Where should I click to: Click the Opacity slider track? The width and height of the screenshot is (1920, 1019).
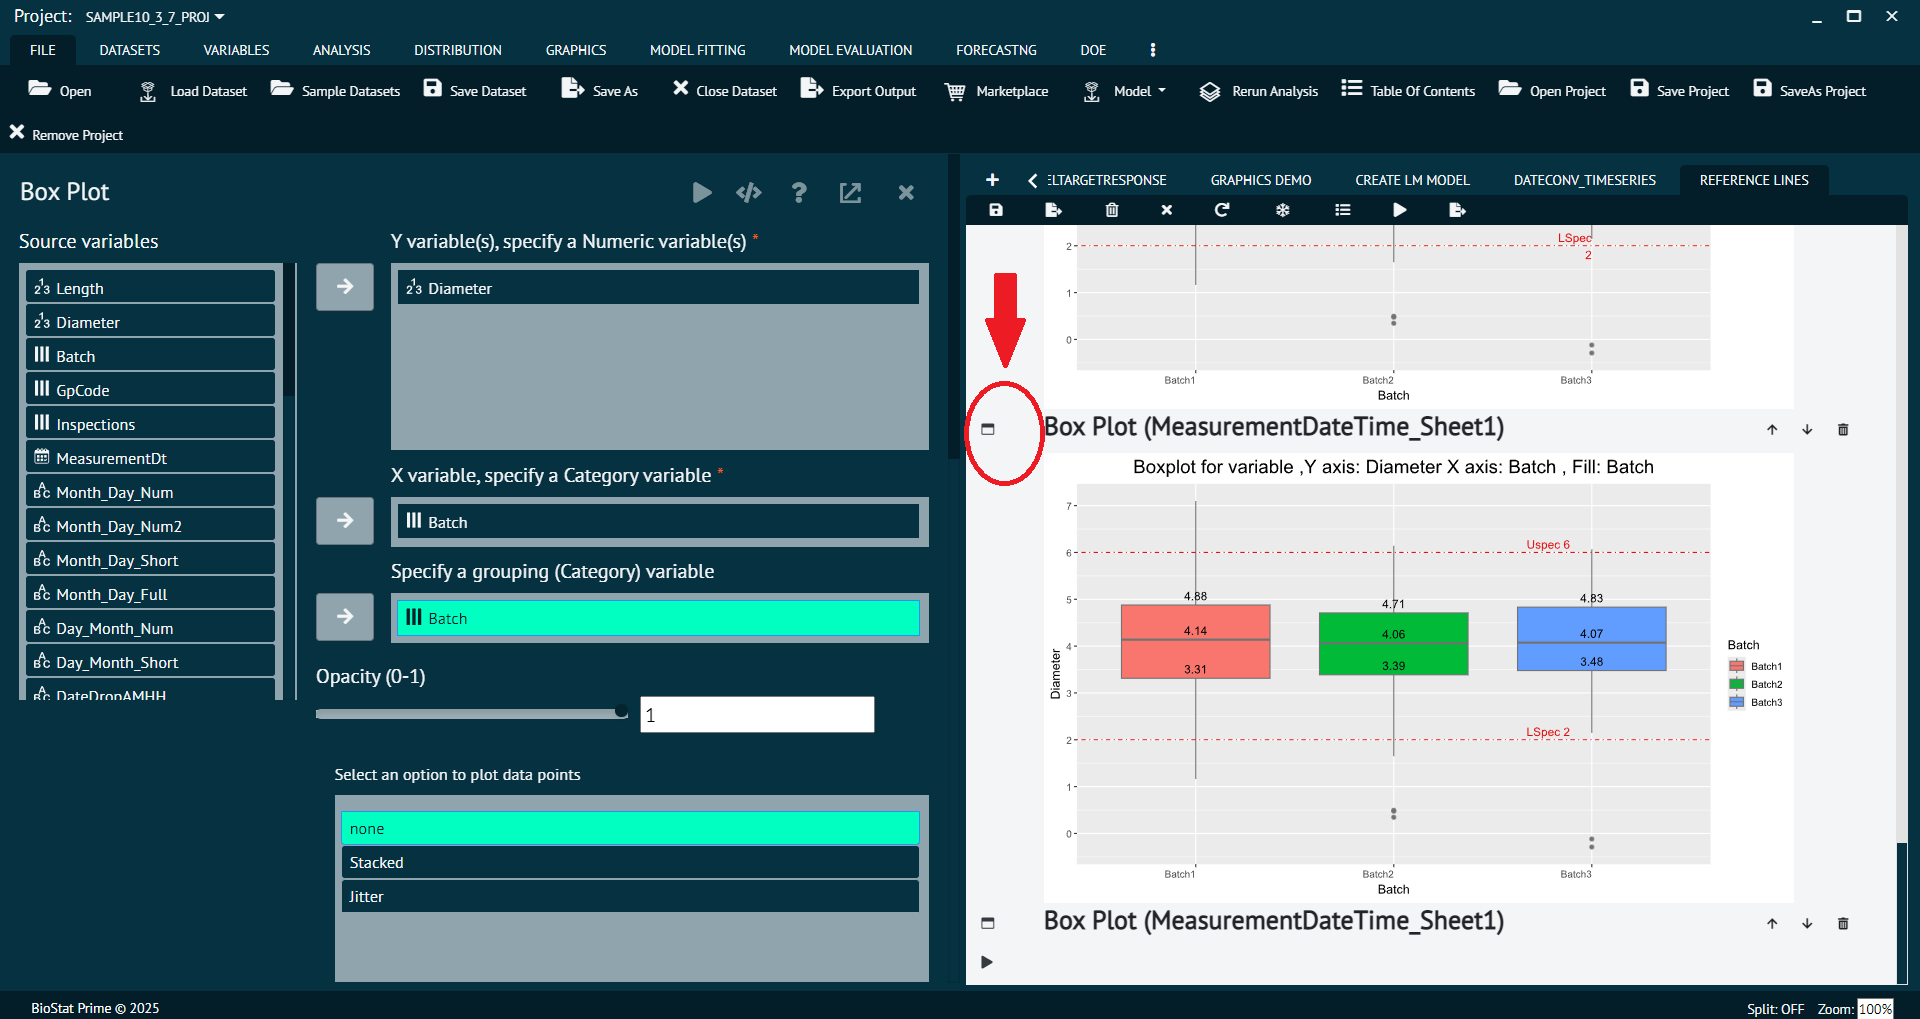470,713
